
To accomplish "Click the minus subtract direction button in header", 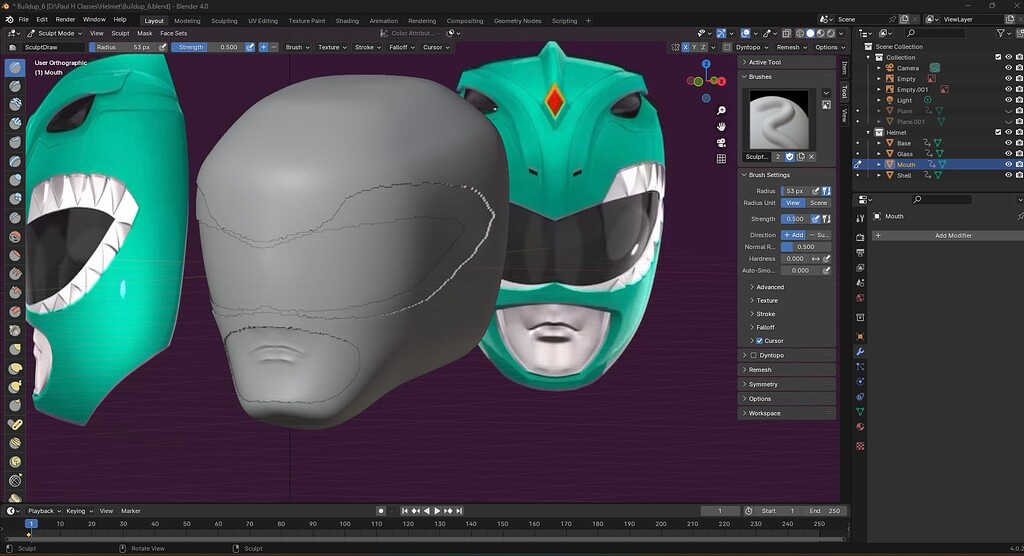I will [x=274, y=47].
